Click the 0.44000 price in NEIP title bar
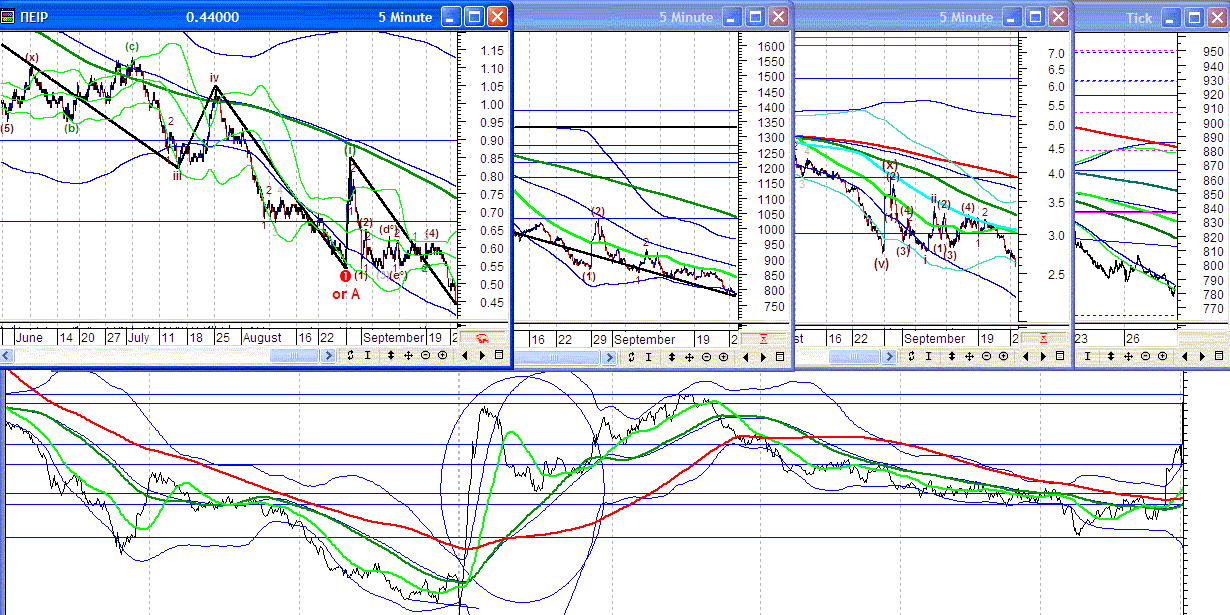This screenshot has width=1230, height=615. pyautogui.click(x=213, y=17)
